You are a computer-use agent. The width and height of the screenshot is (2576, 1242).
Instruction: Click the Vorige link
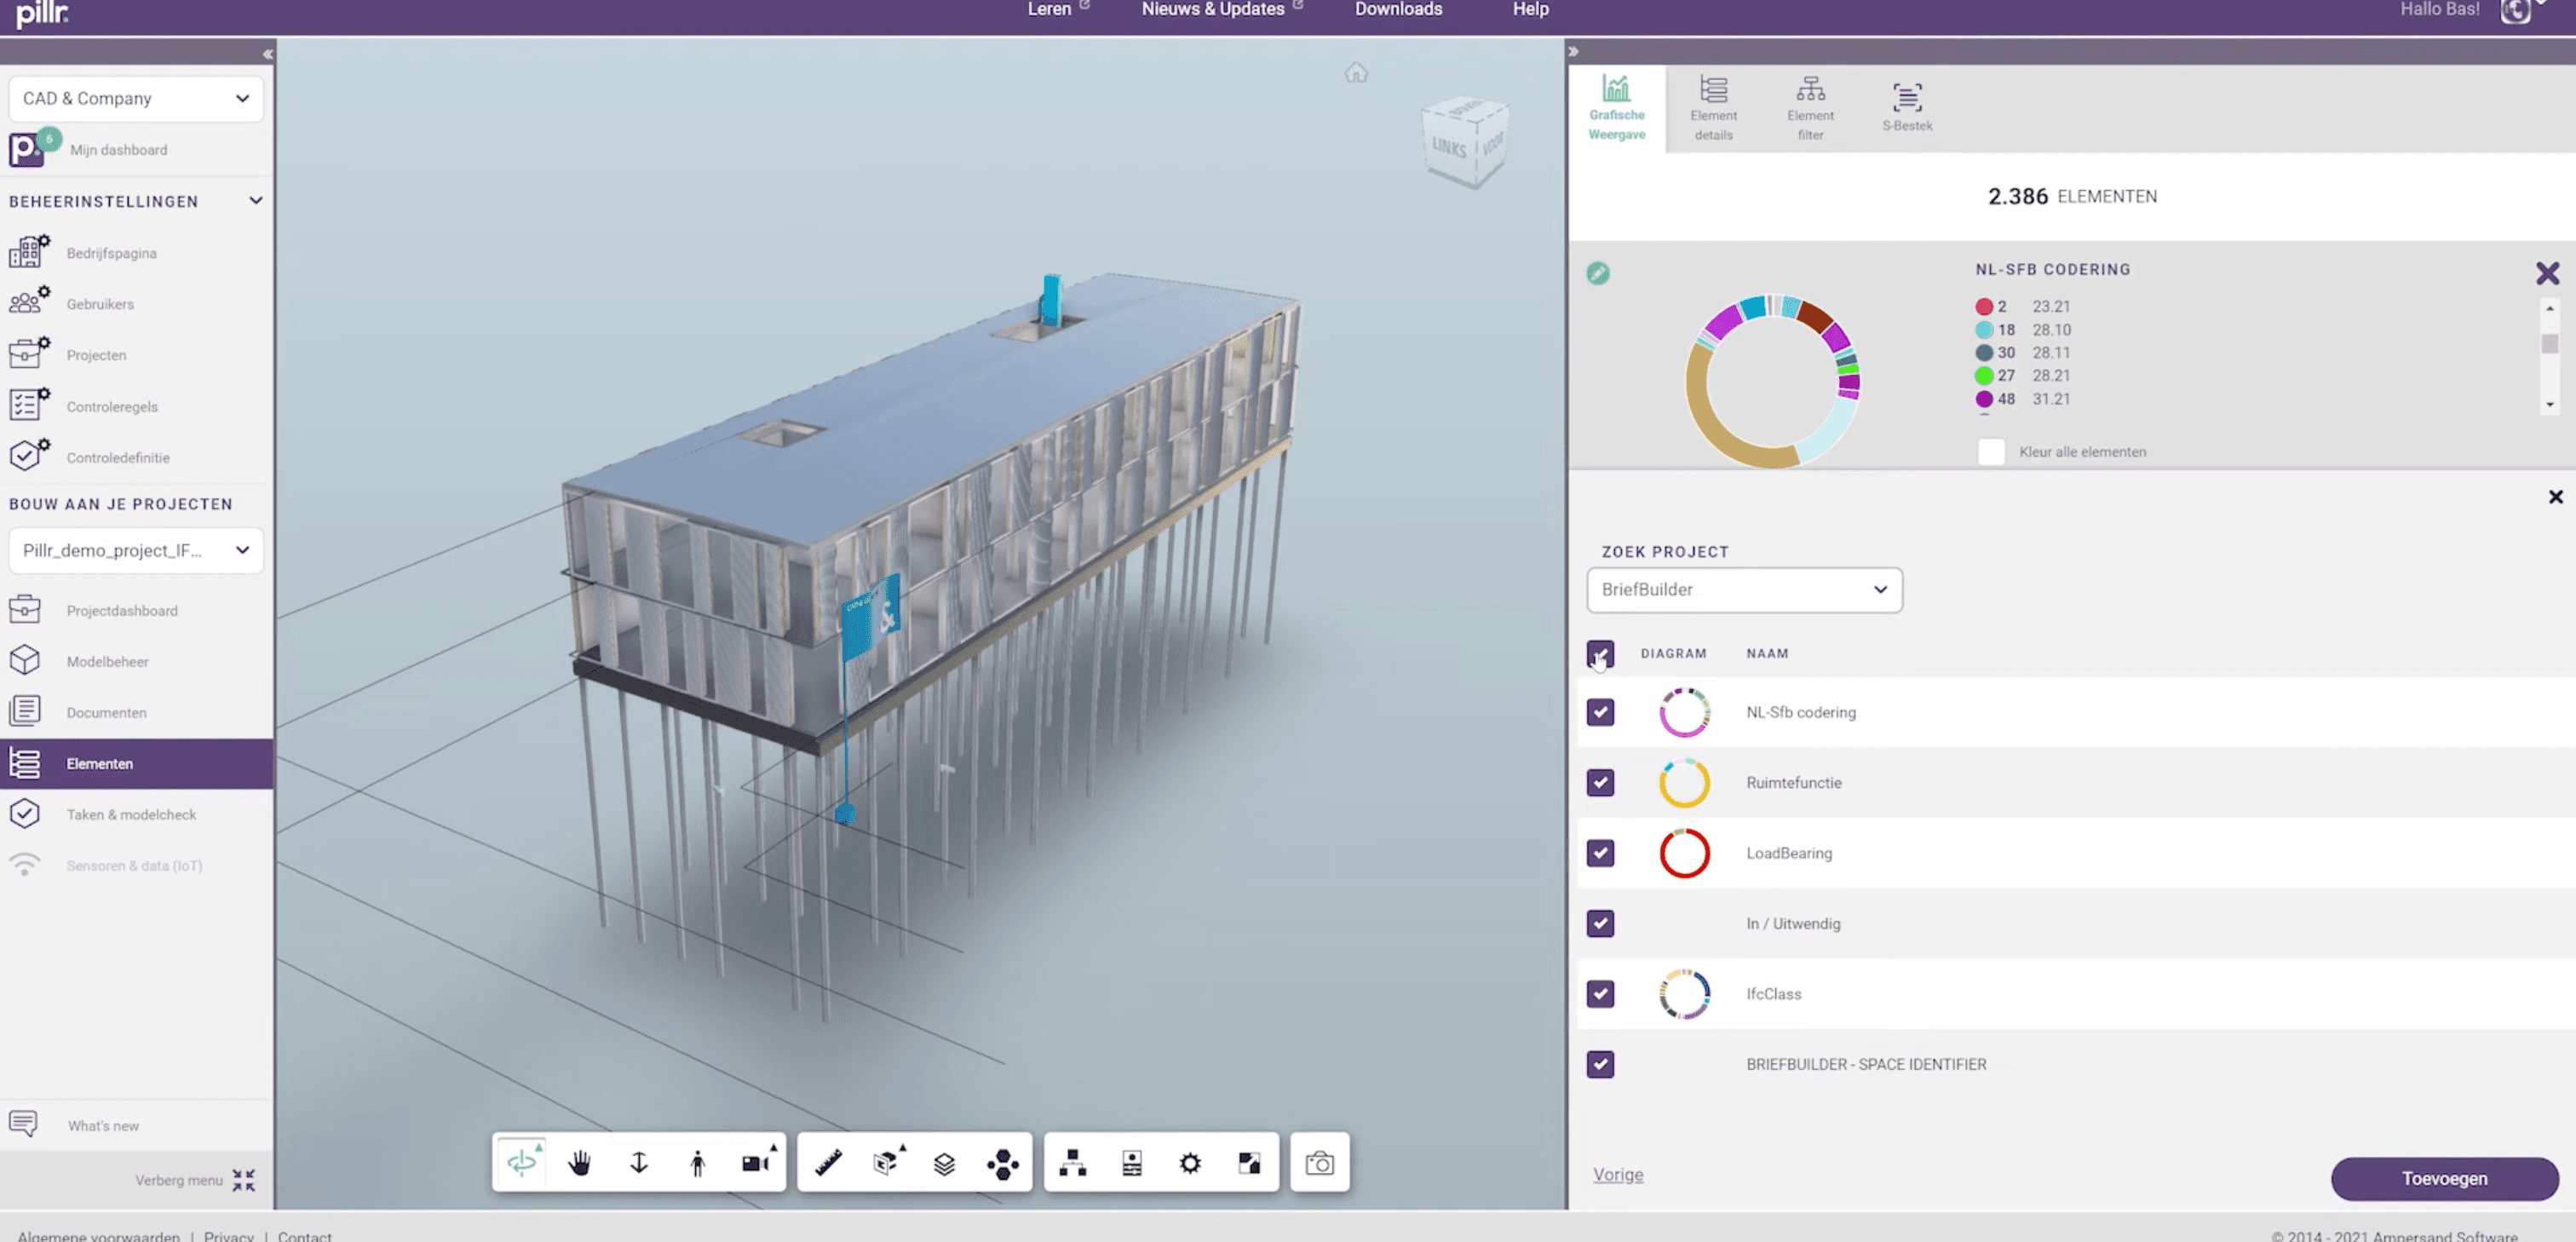coord(1618,1174)
